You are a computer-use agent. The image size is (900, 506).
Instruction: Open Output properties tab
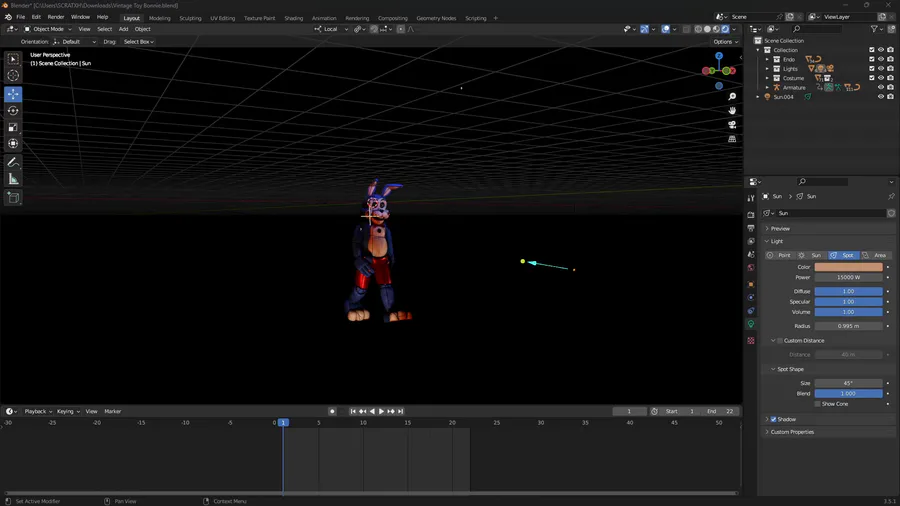[751, 228]
